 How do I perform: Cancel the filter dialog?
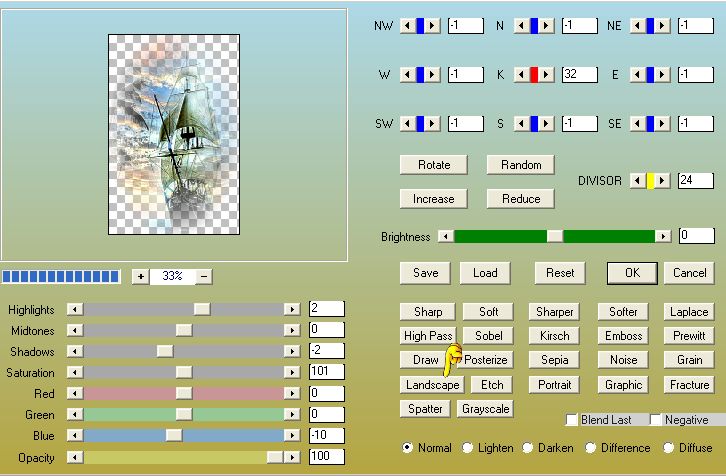(x=689, y=273)
